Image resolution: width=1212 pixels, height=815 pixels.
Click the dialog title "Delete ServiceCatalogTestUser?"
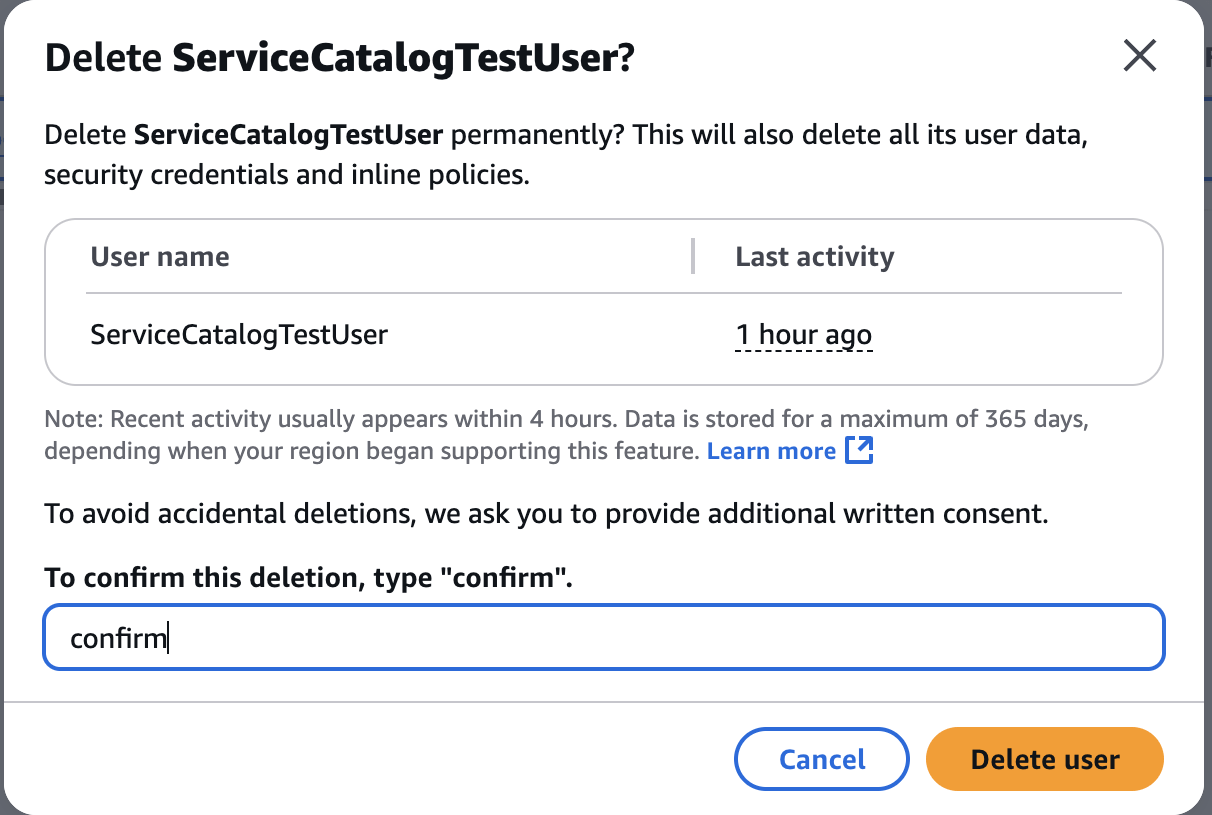pos(340,58)
